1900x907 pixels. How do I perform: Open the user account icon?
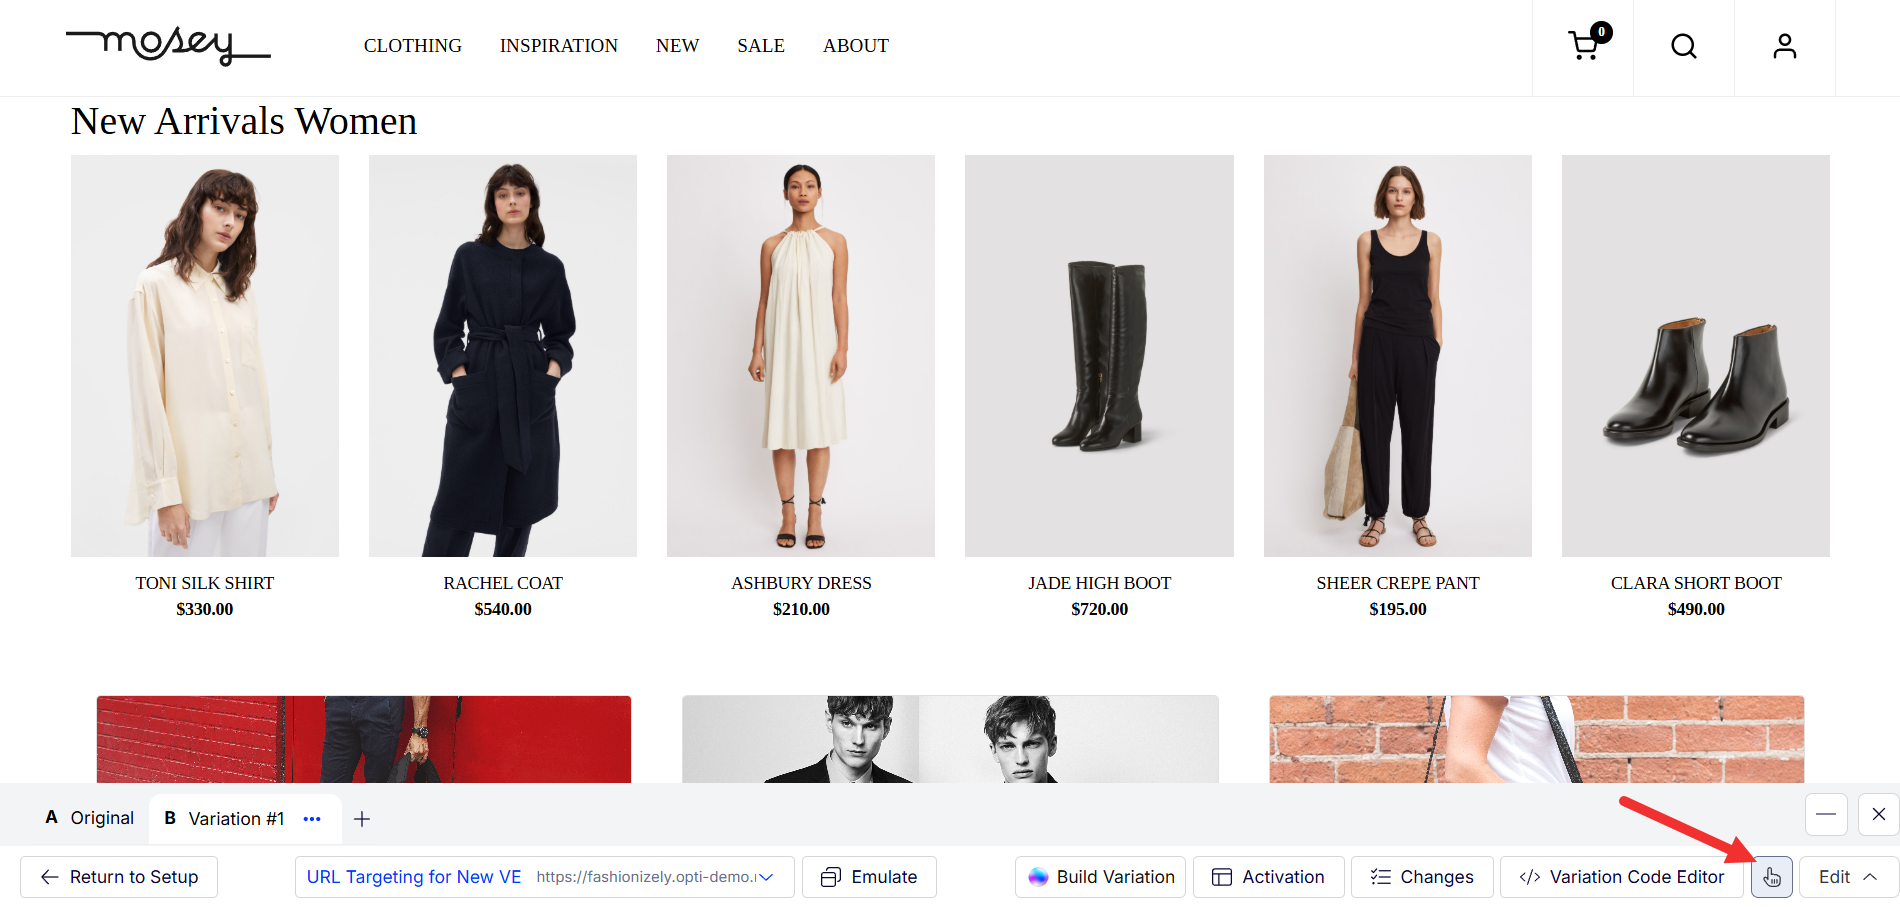1785,46
